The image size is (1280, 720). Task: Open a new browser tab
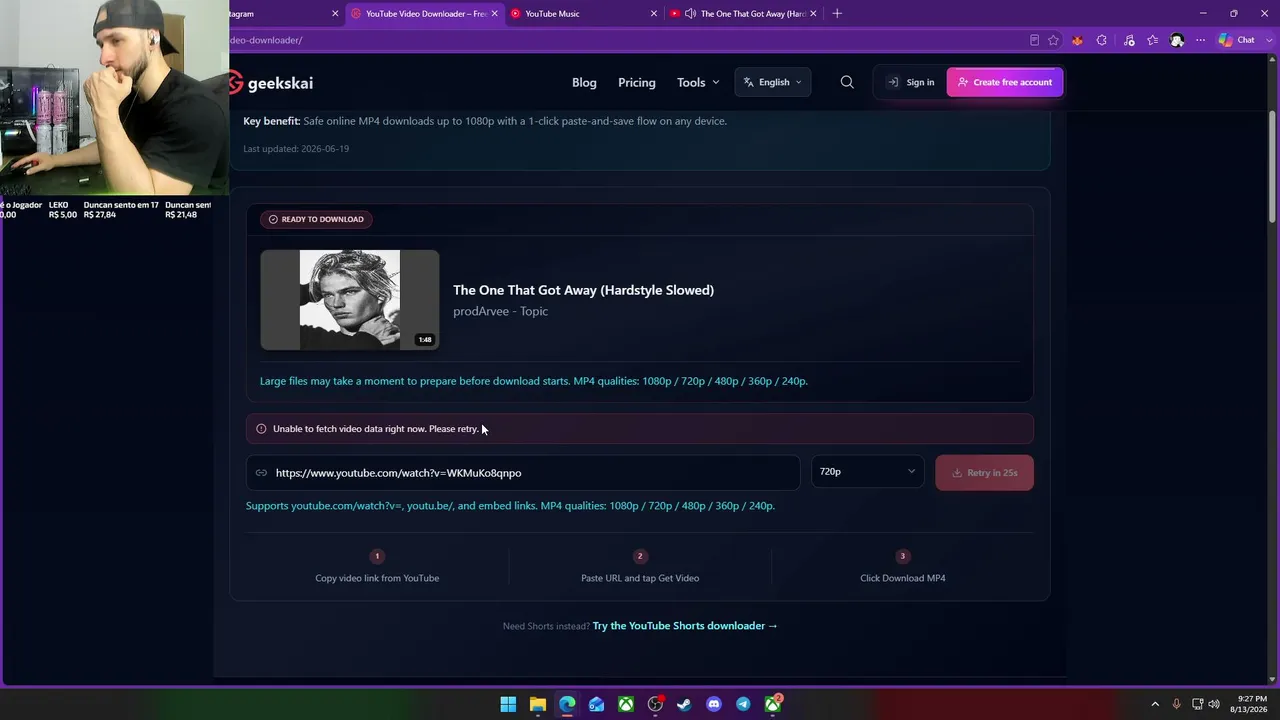pyautogui.click(x=837, y=14)
